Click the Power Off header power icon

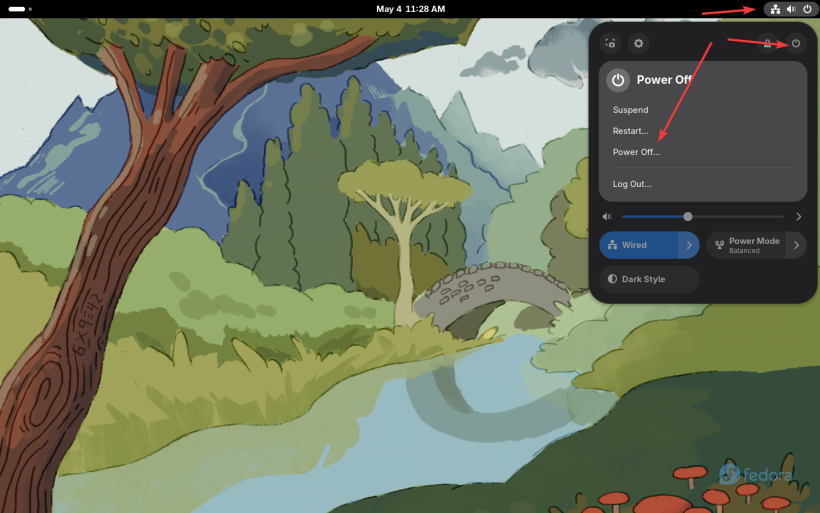click(618, 80)
